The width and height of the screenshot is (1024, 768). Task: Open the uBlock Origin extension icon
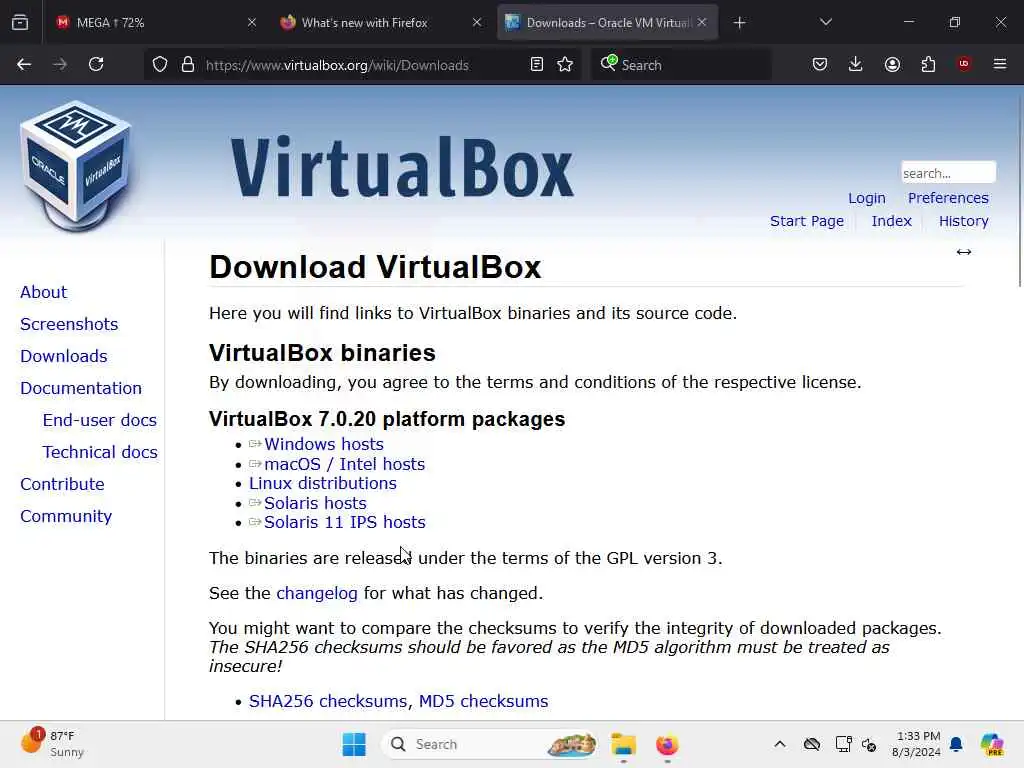(964, 63)
